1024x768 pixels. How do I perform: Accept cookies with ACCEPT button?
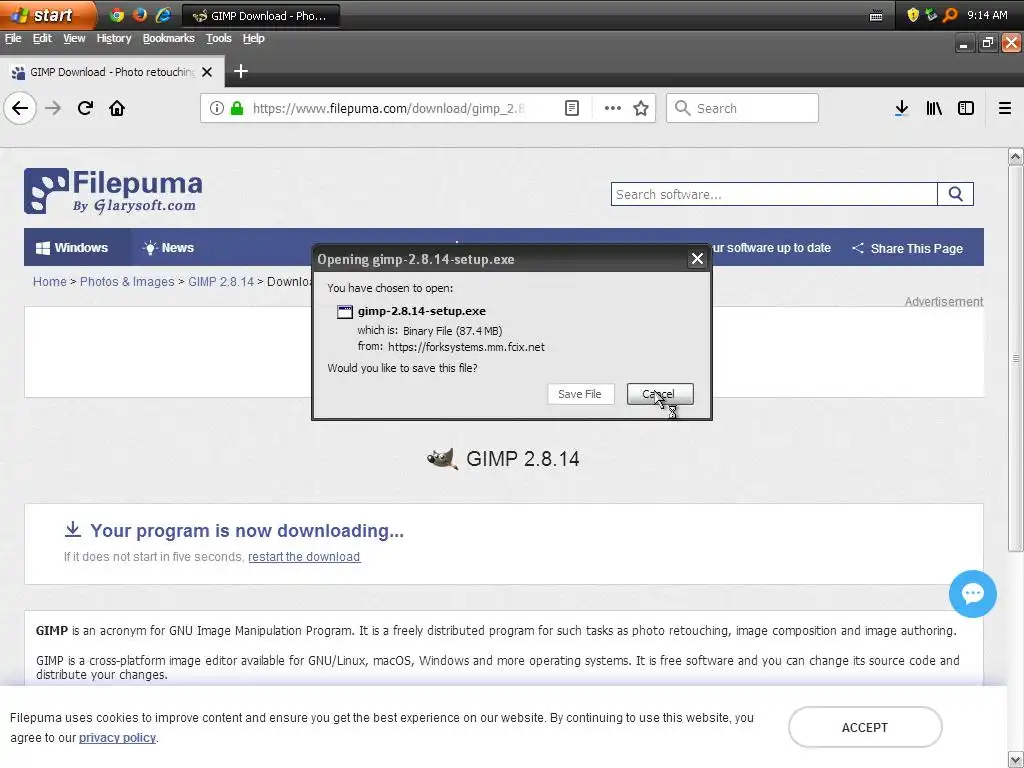pos(865,728)
